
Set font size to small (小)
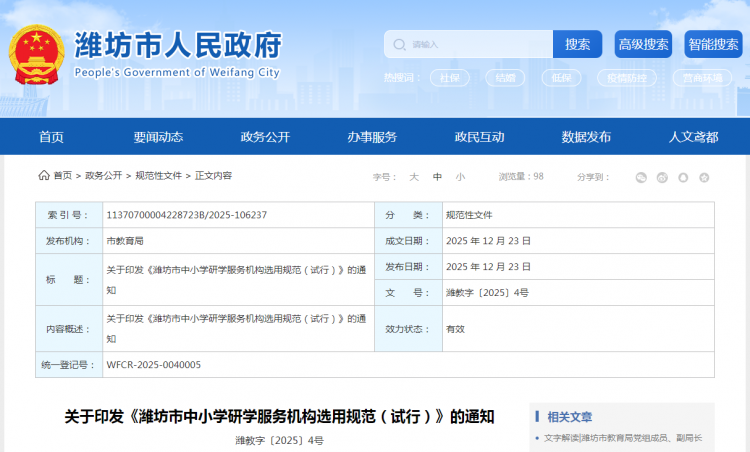[460, 176]
